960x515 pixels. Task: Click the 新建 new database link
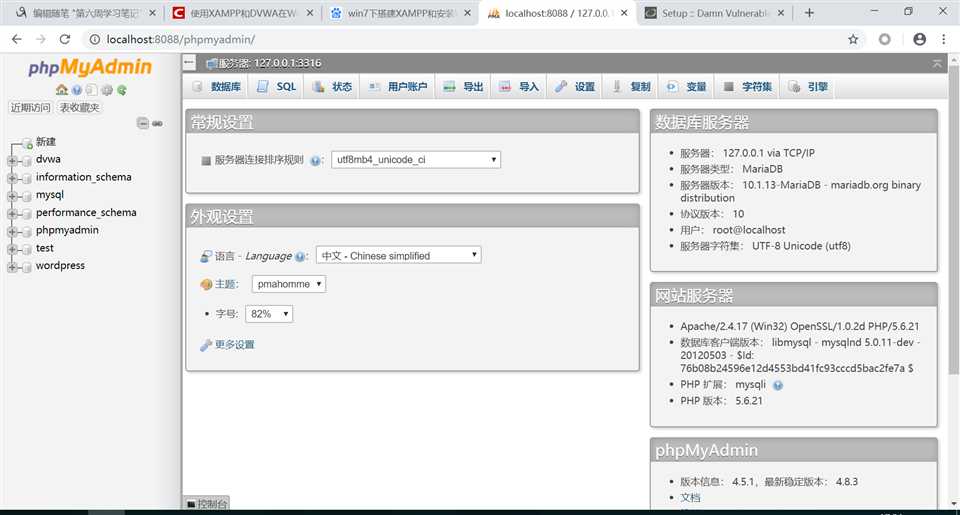tap(45, 142)
